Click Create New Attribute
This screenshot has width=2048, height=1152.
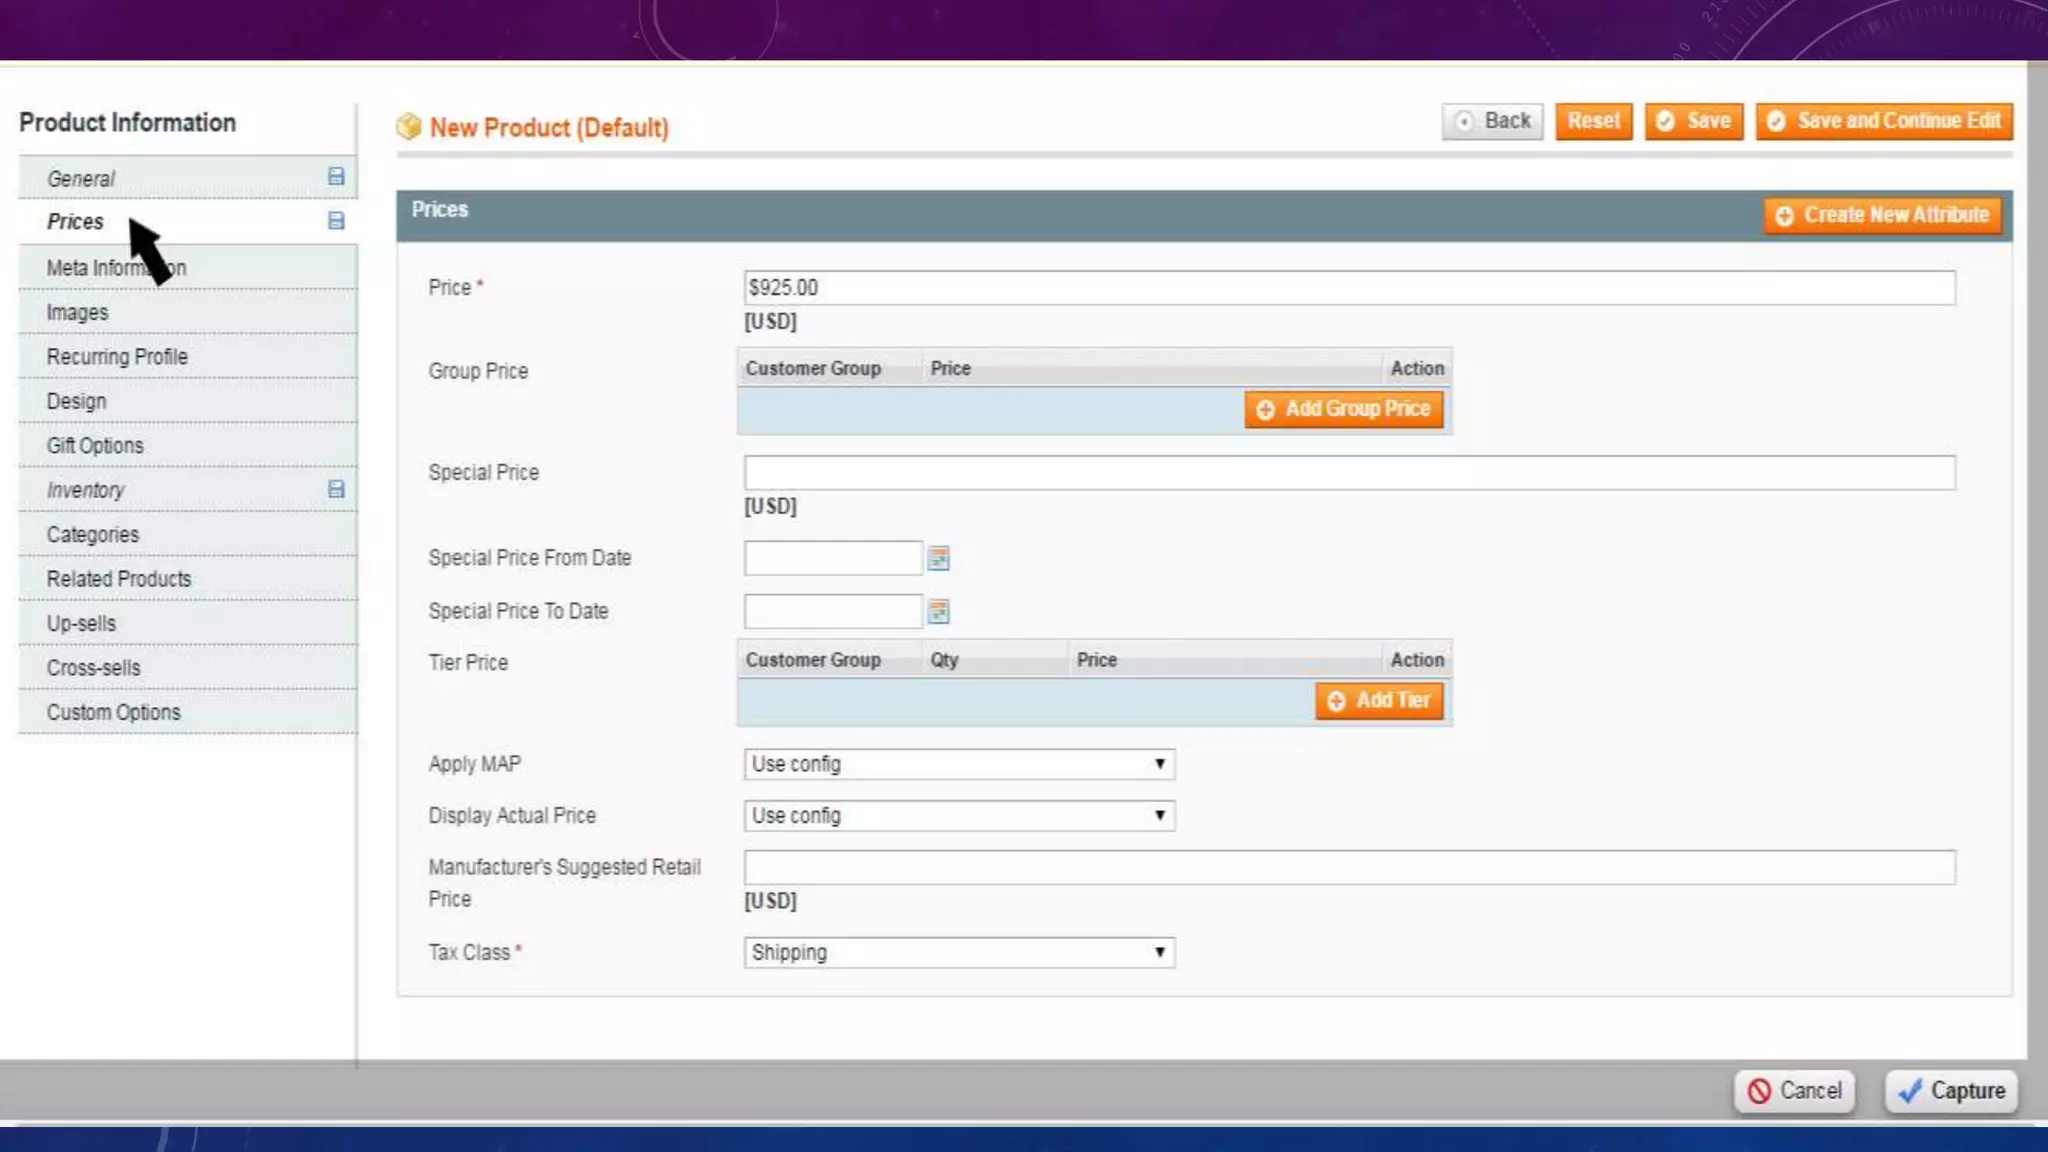tap(1882, 215)
